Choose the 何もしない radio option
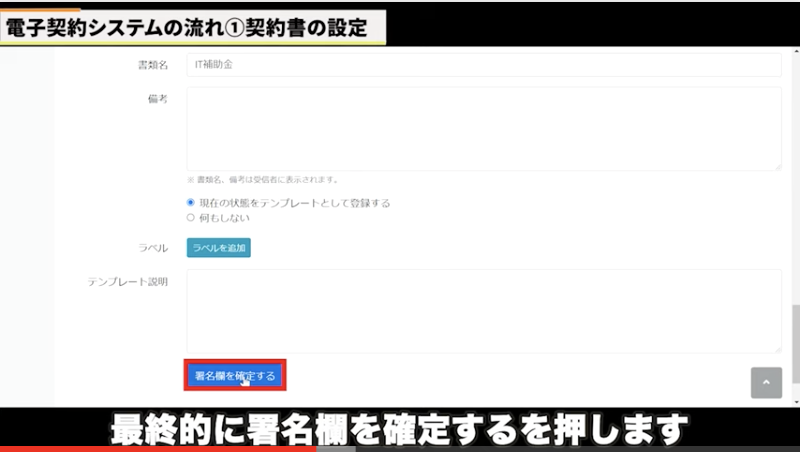This screenshot has width=800, height=452. click(191, 216)
